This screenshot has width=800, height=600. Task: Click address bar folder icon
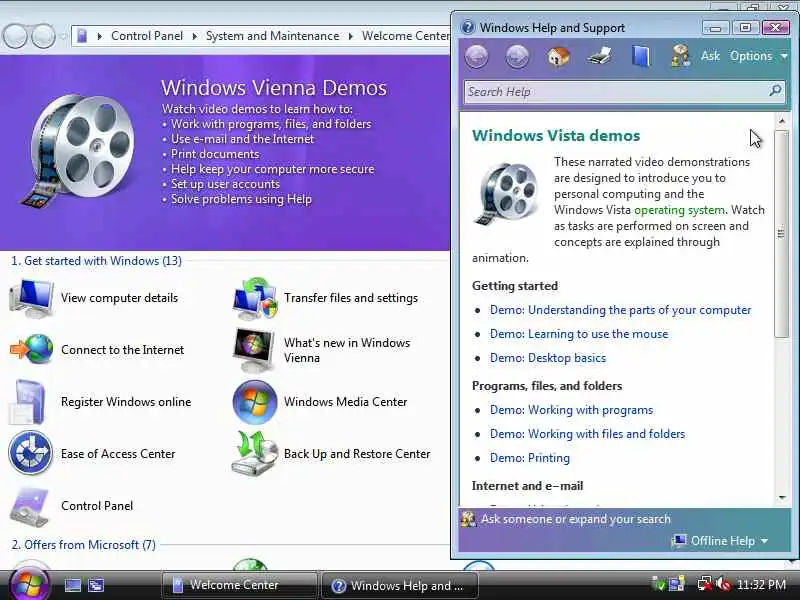[x=82, y=36]
